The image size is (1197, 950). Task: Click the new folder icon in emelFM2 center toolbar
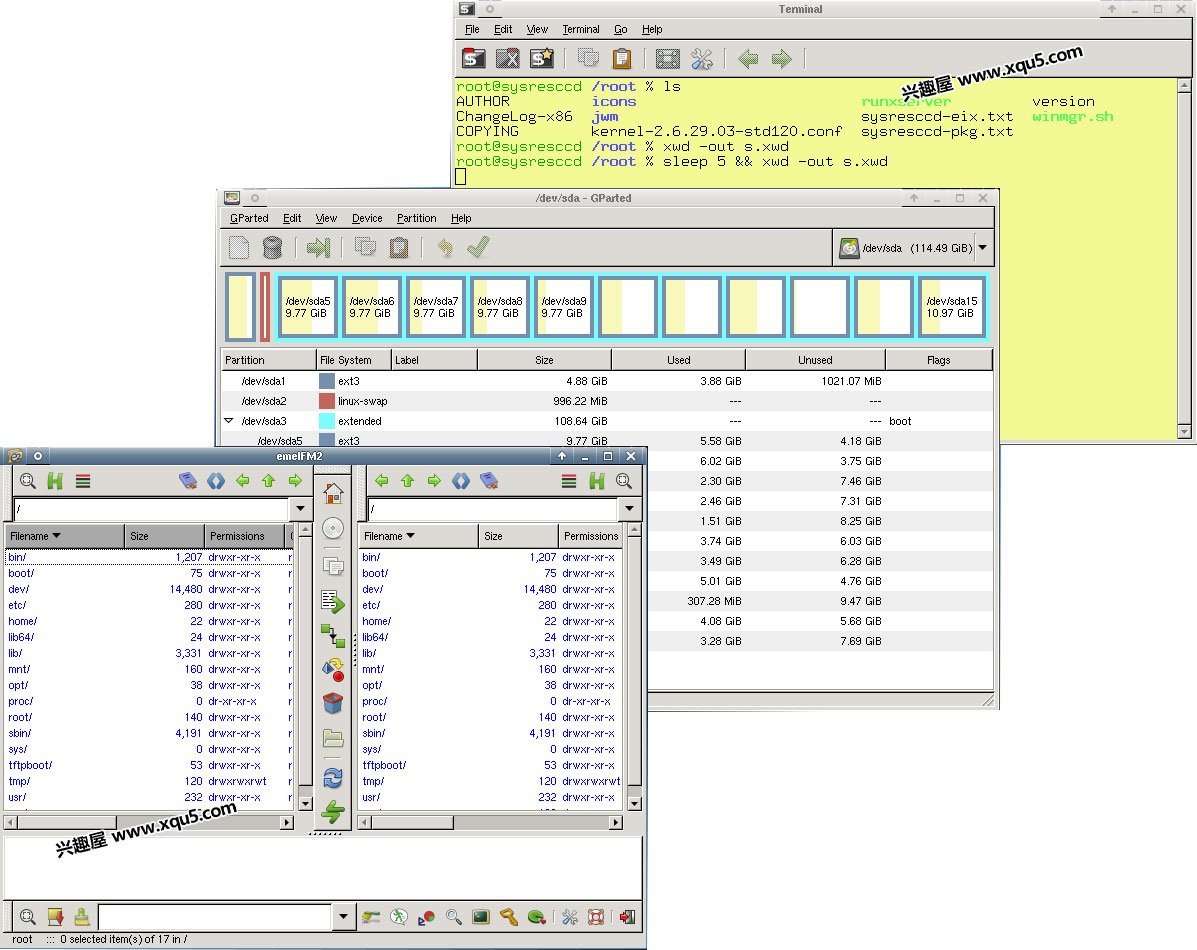click(x=333, y=738)
